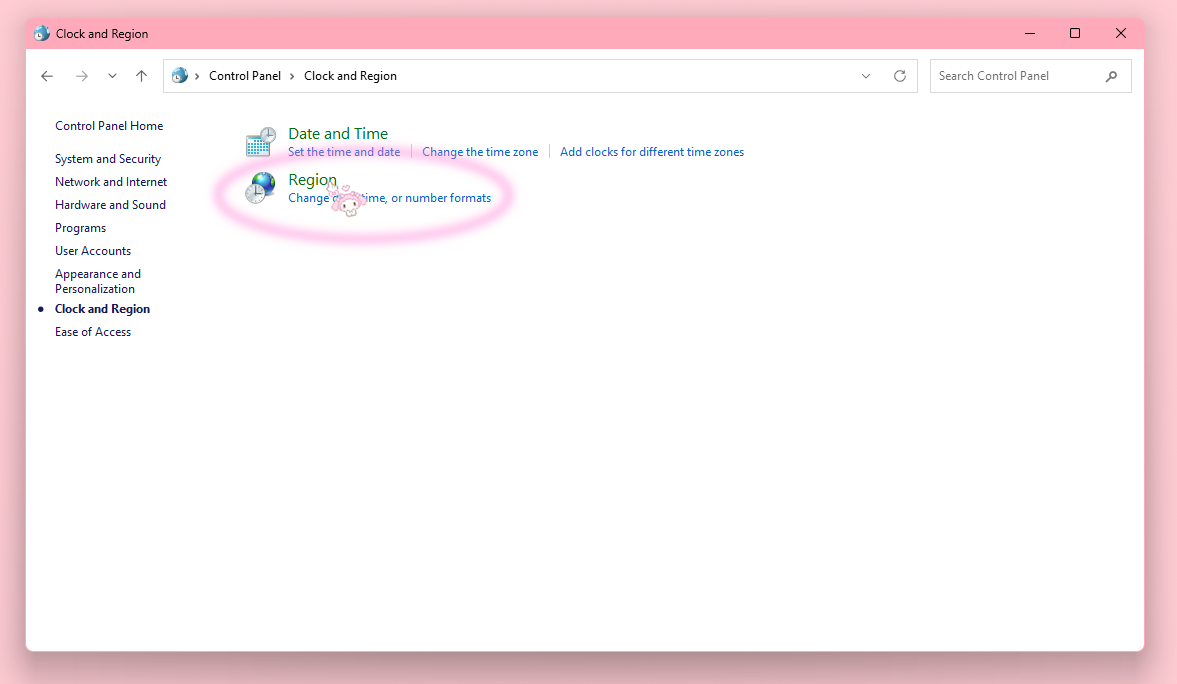Open the Region heading link

coord(312,179)
